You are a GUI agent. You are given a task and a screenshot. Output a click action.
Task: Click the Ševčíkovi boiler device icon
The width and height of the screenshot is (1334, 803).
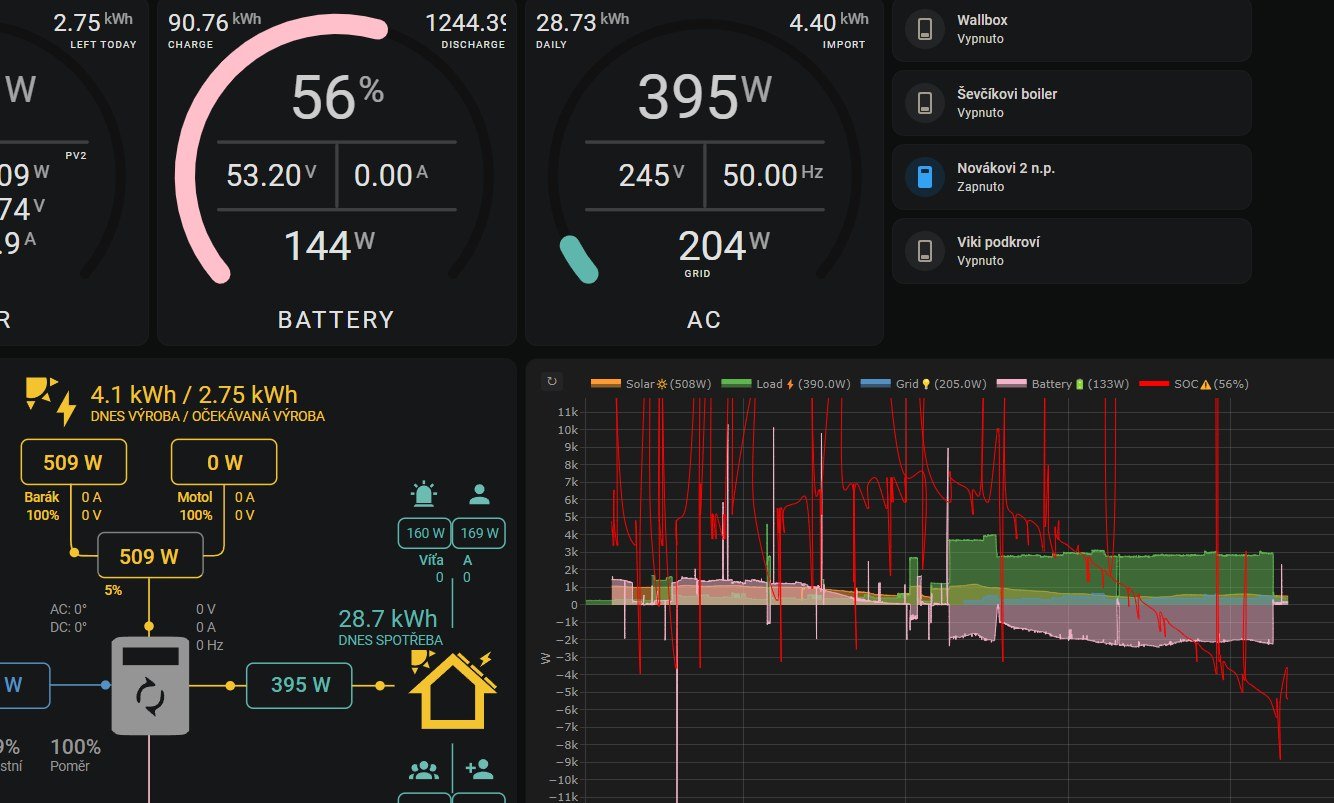pyautogui.click(x=925, y=103)
